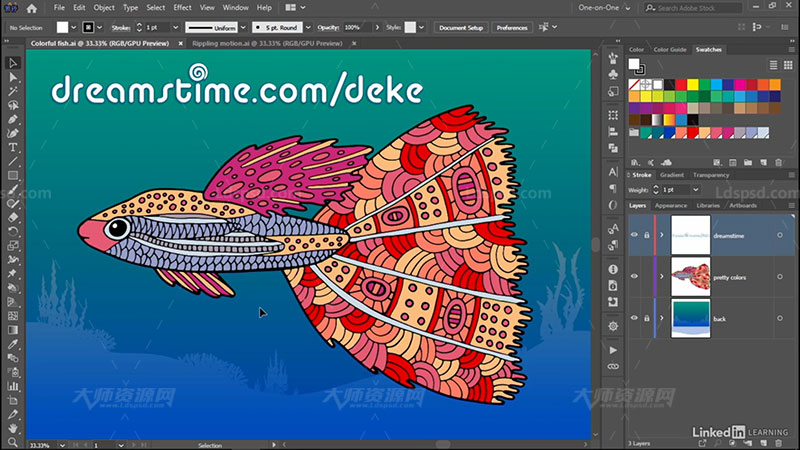Open the One-on-One workspace dropdown
The image size is (800, 450).
click(604, 8)
